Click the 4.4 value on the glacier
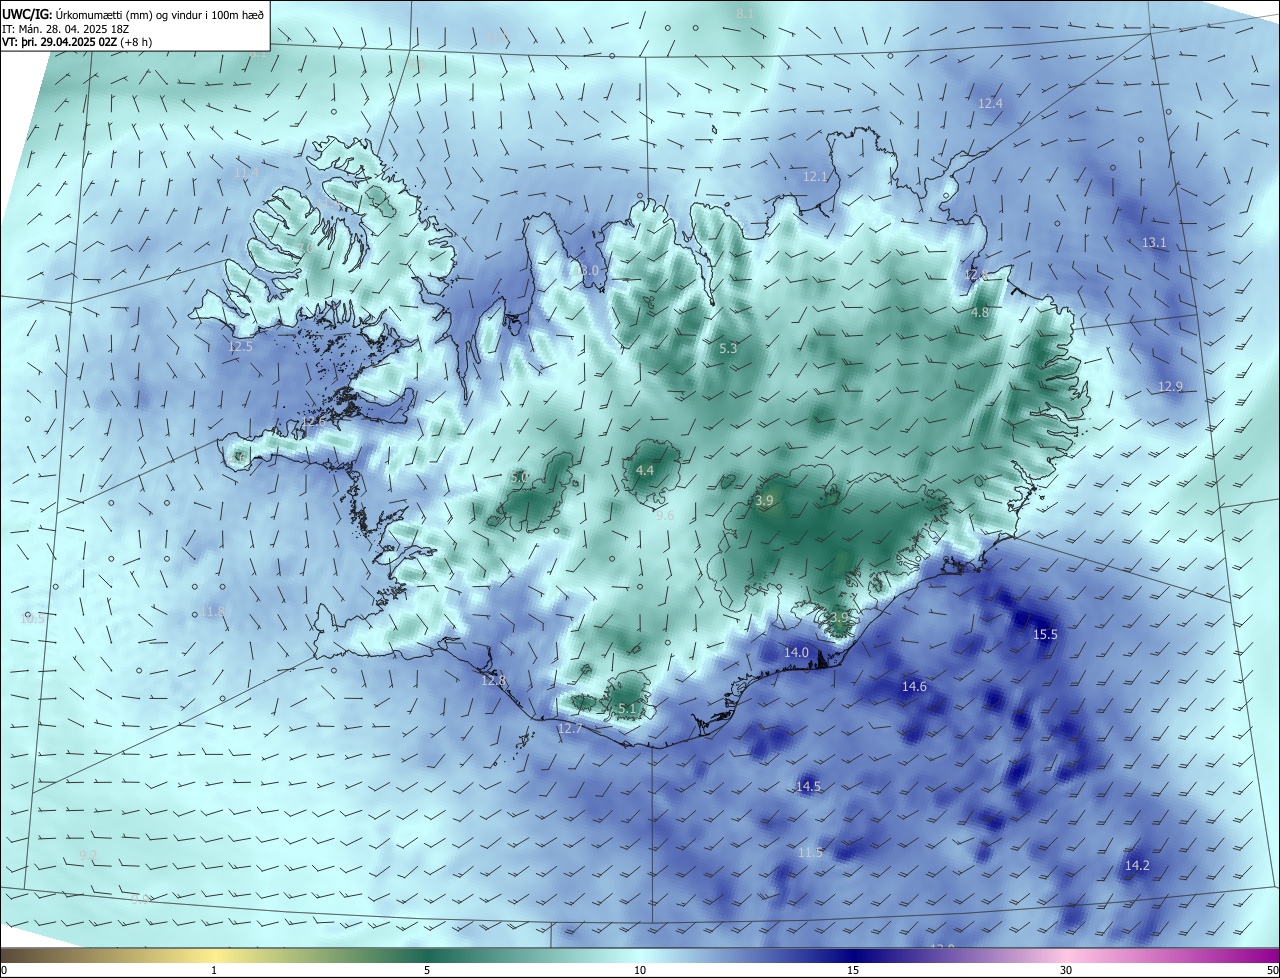Viewport: 1280px width, 978px height. (645, 471)
